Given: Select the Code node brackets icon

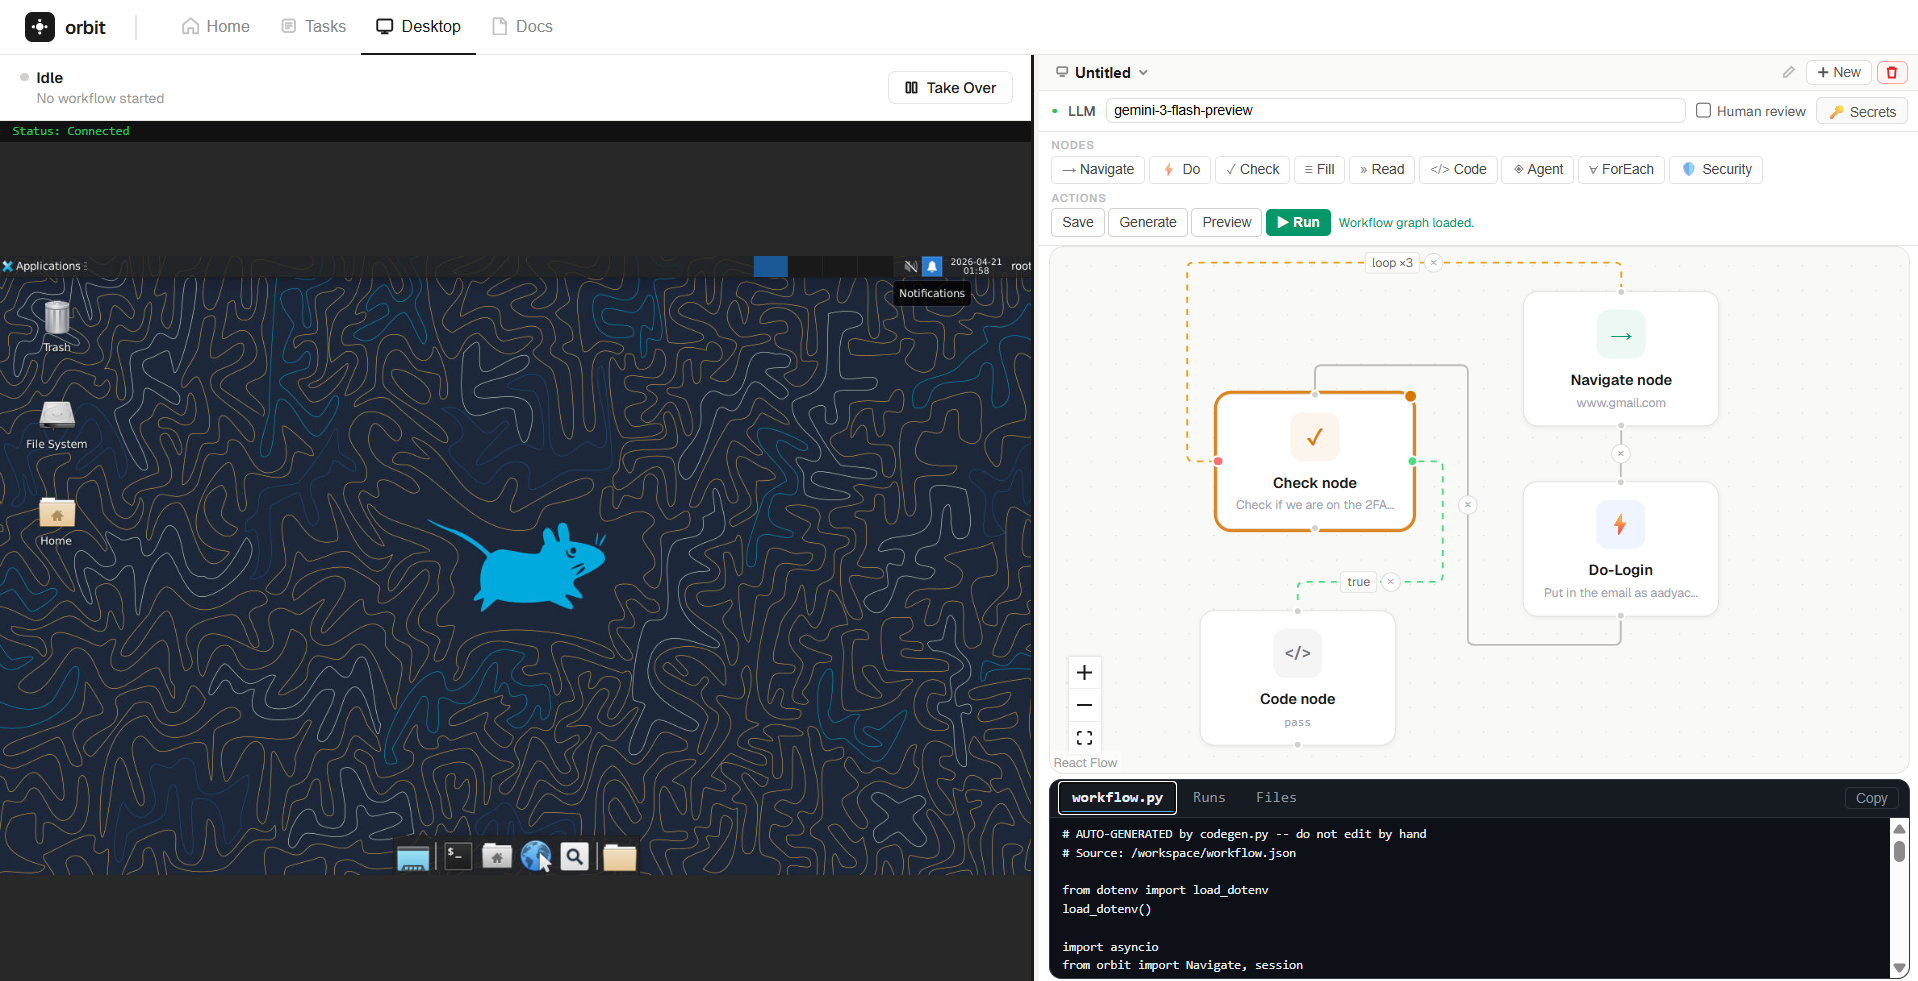Looking at the screenshot, I should 1297,653.
